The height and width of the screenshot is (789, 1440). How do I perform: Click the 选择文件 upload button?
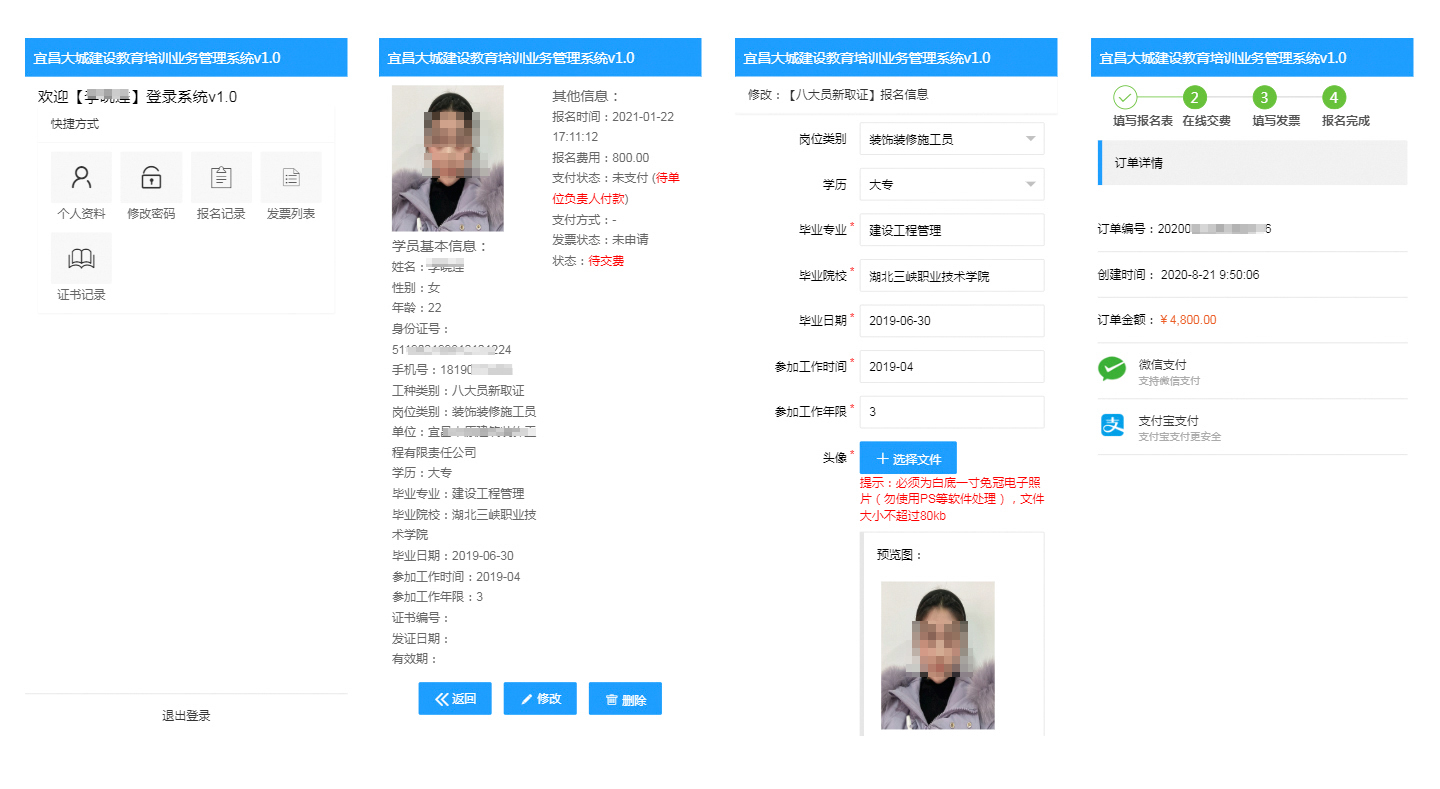(x=908, y=458)
